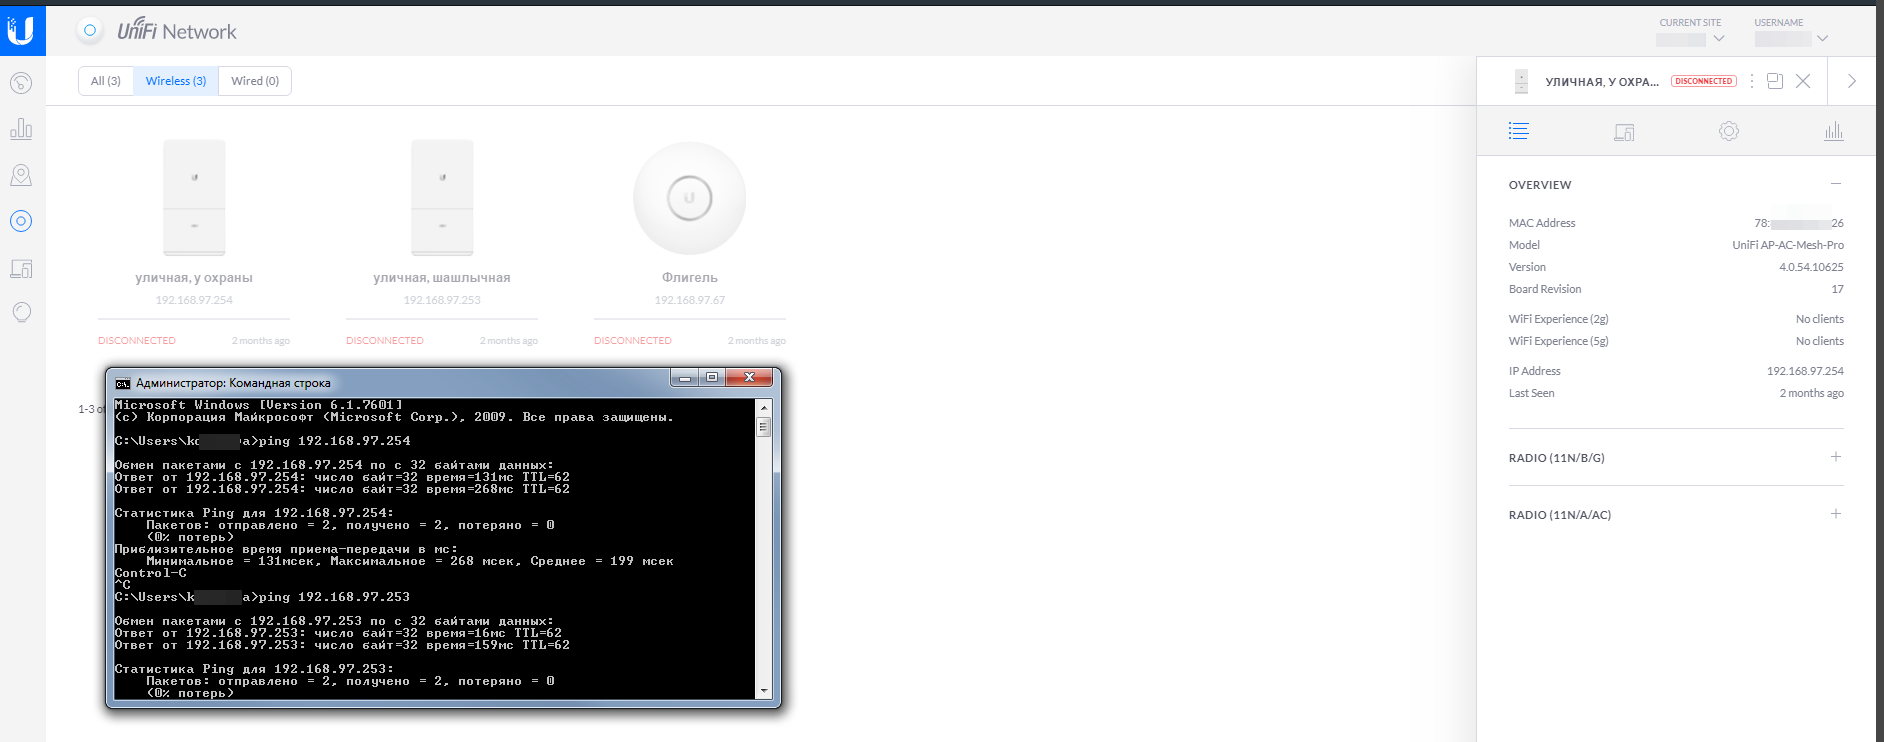The height and width of the screenshot is (742, 1884).
Task: Click the MAC Address value in Overview
Action: [x=1799, y=223]
